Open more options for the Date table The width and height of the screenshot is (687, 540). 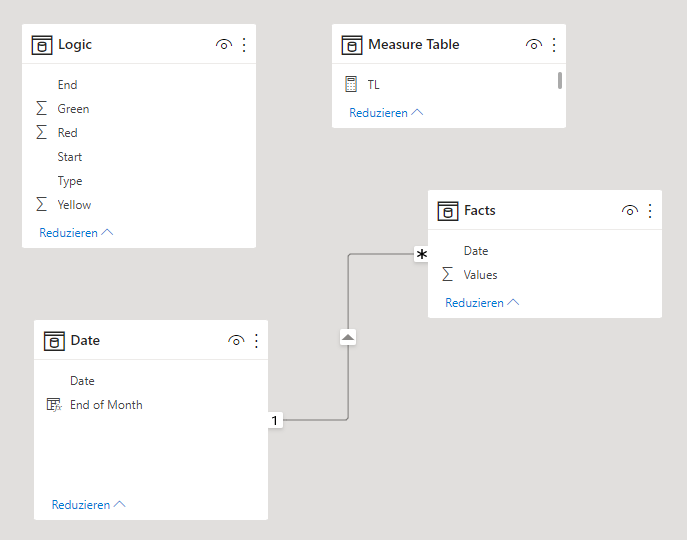coord(256,341)
